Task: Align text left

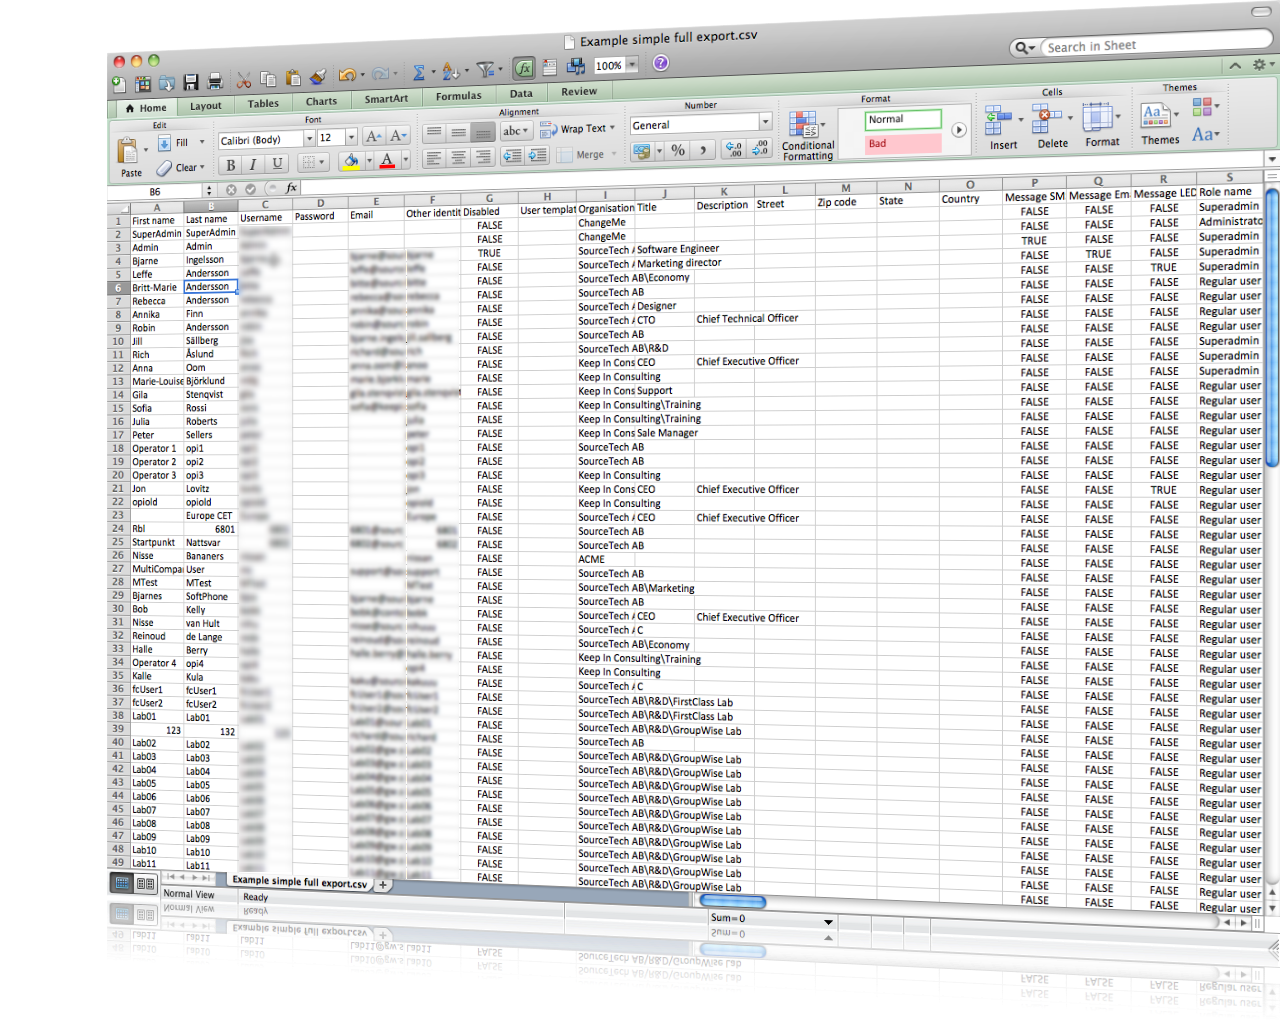Action: coord(433,159)
